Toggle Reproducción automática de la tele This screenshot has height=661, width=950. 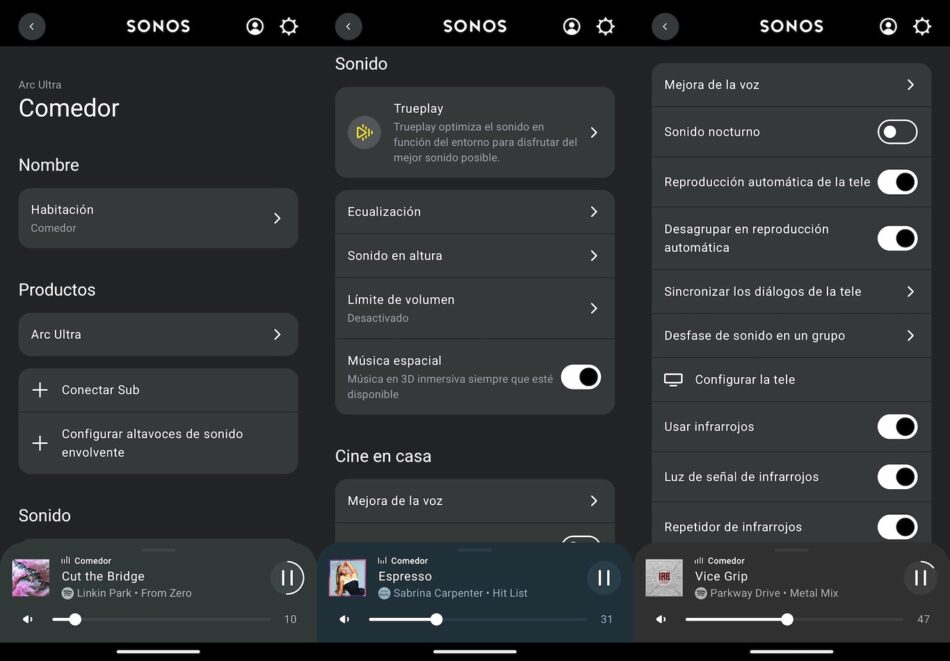click(x=897, y=182)
